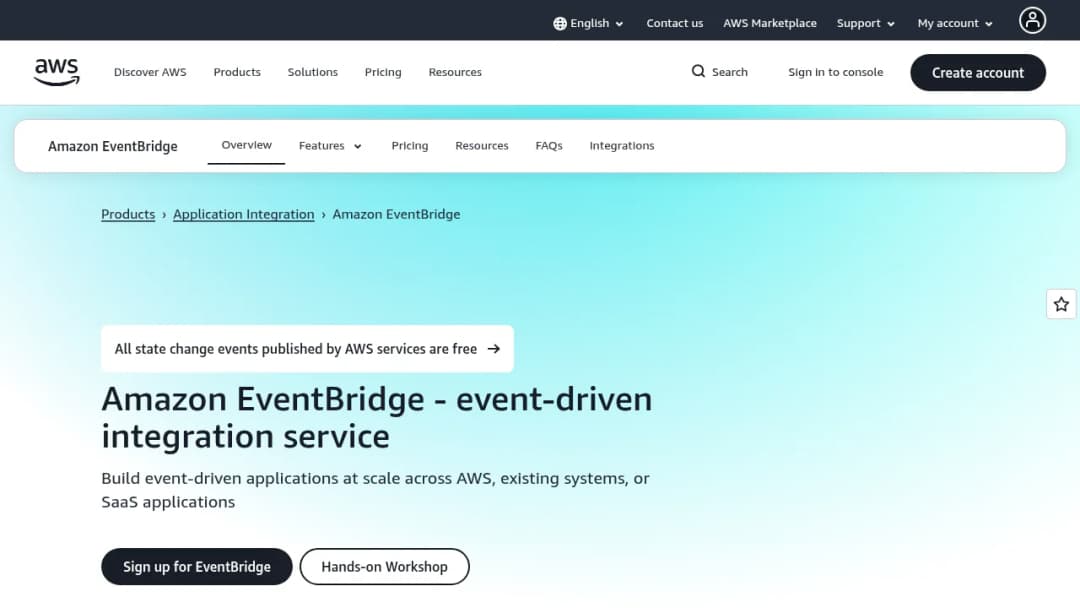Select the FAQs tab
The width and height of the screenshot is (1080, 608).
tap(549, 146)
